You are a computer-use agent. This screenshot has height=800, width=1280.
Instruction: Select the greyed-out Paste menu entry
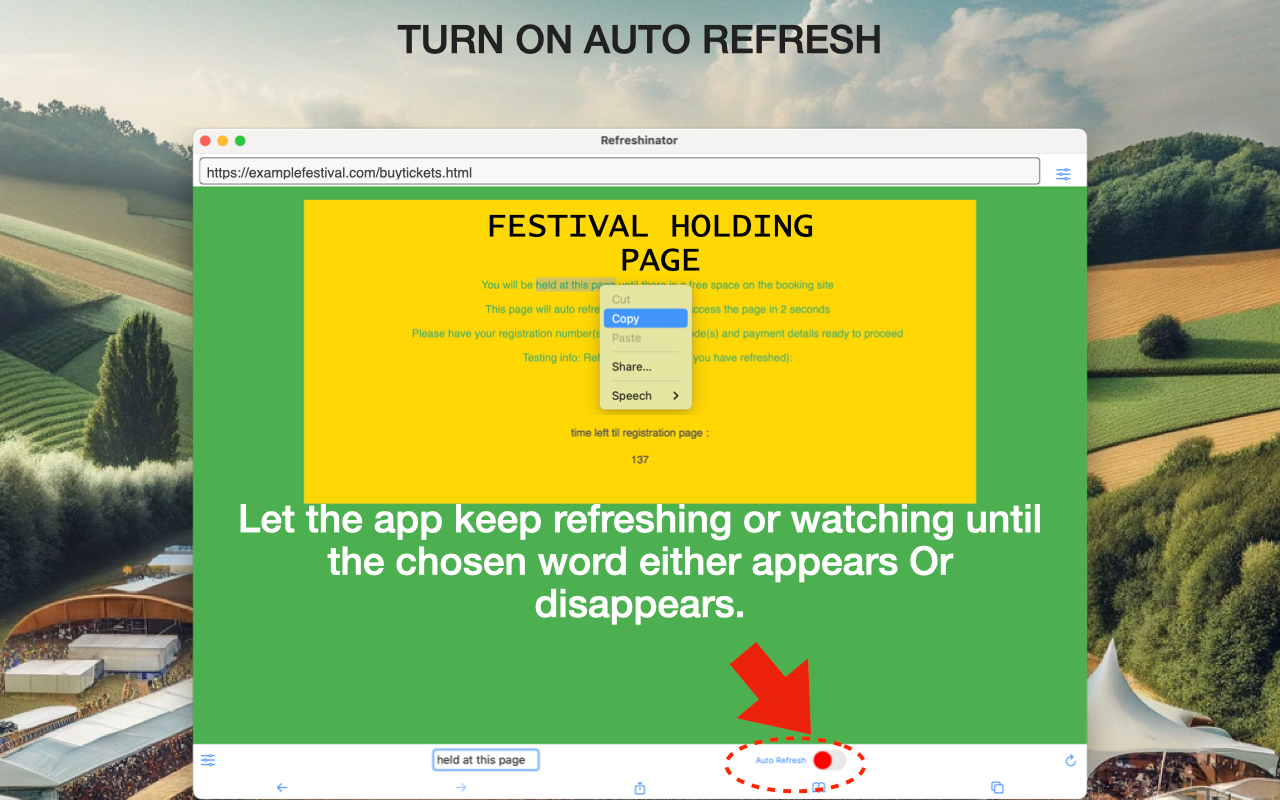pos(645,337)
